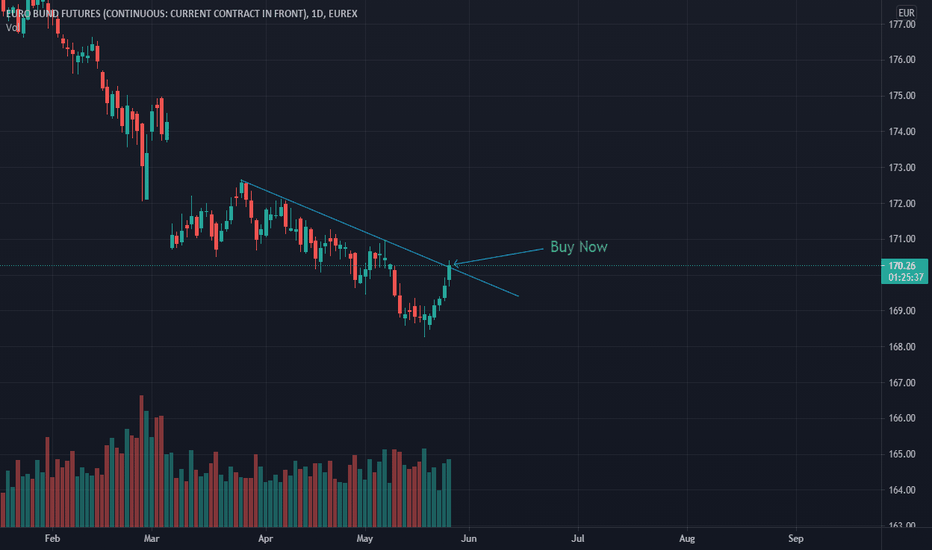
Task: Click the 177.00 price axis label
Action: 902,24
